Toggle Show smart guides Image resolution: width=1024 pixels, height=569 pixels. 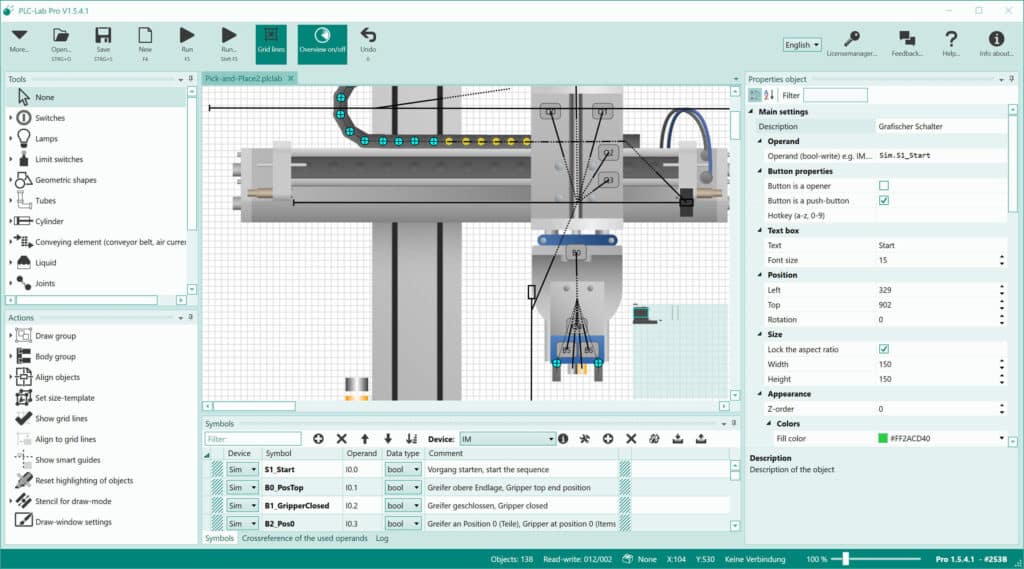click(68, 460)
